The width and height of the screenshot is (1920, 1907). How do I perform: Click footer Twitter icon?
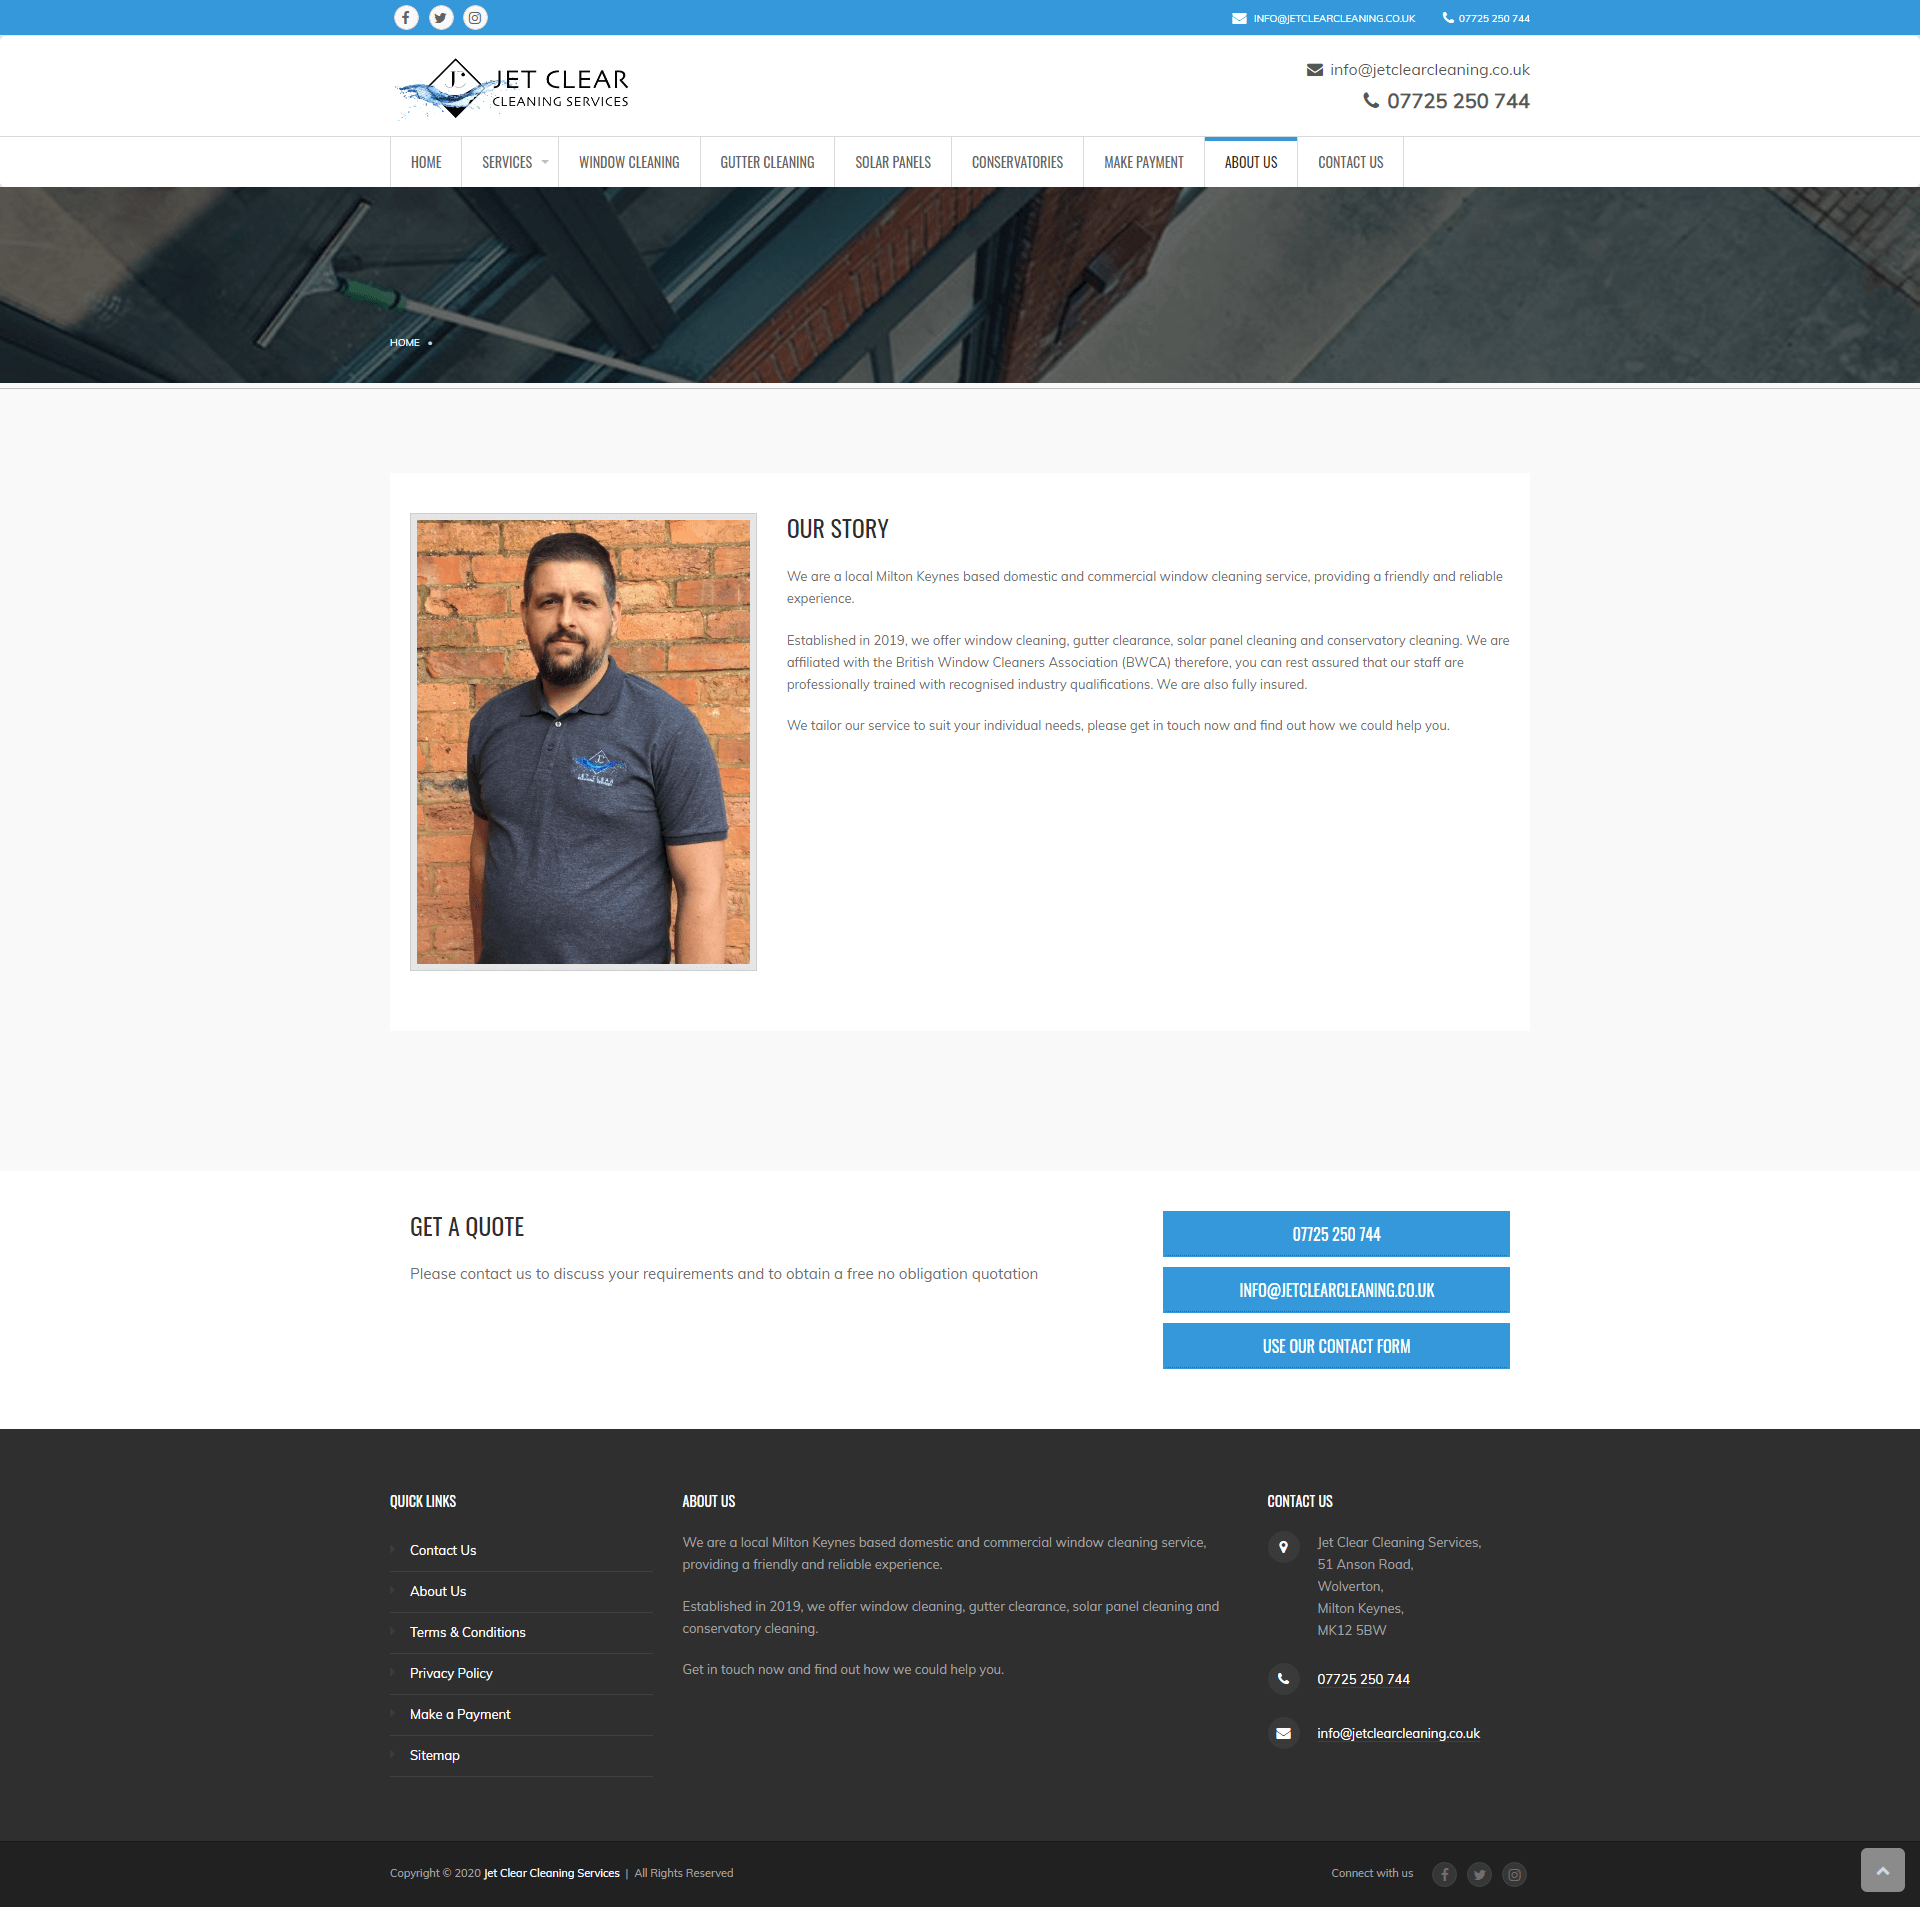pos(1479,1874)
